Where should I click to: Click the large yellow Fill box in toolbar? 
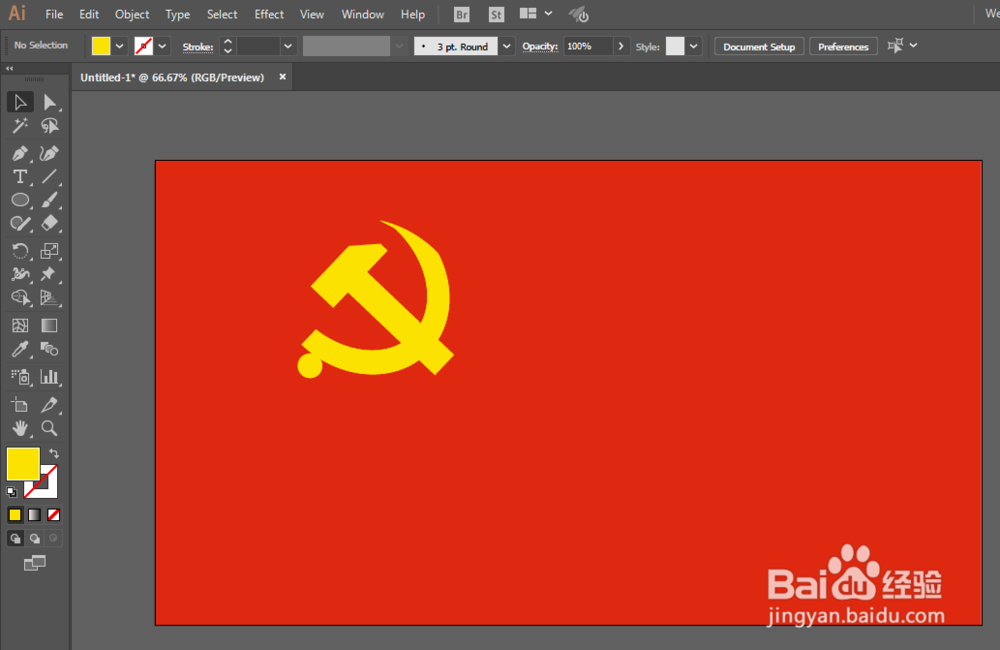(23, 464)
